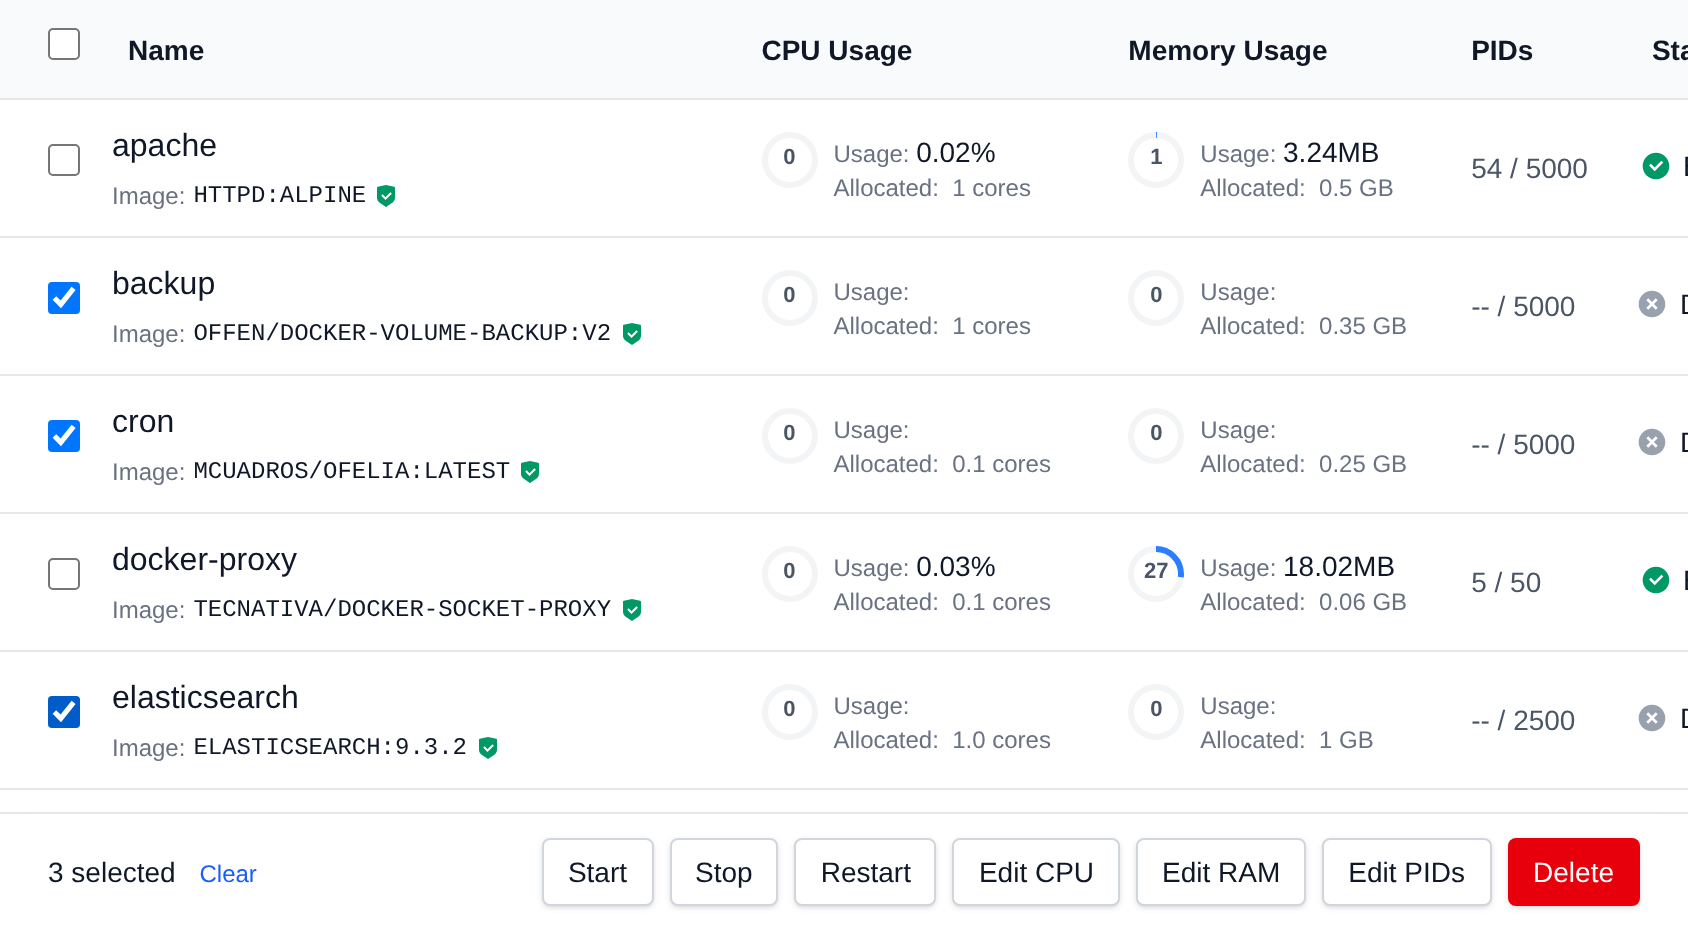Click the verified shield after TECNATIVA/DOCKER-SOCKET-PROXY
This screenshot has width=1688, height=930.
[x=632, y=610]
